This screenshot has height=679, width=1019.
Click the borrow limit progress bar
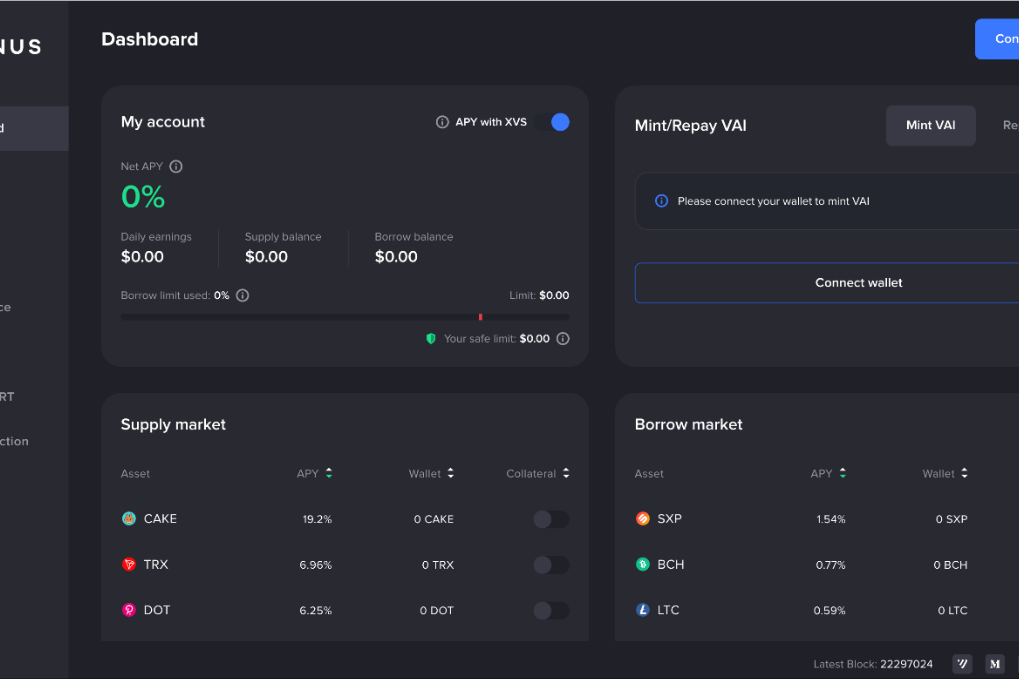345,317
